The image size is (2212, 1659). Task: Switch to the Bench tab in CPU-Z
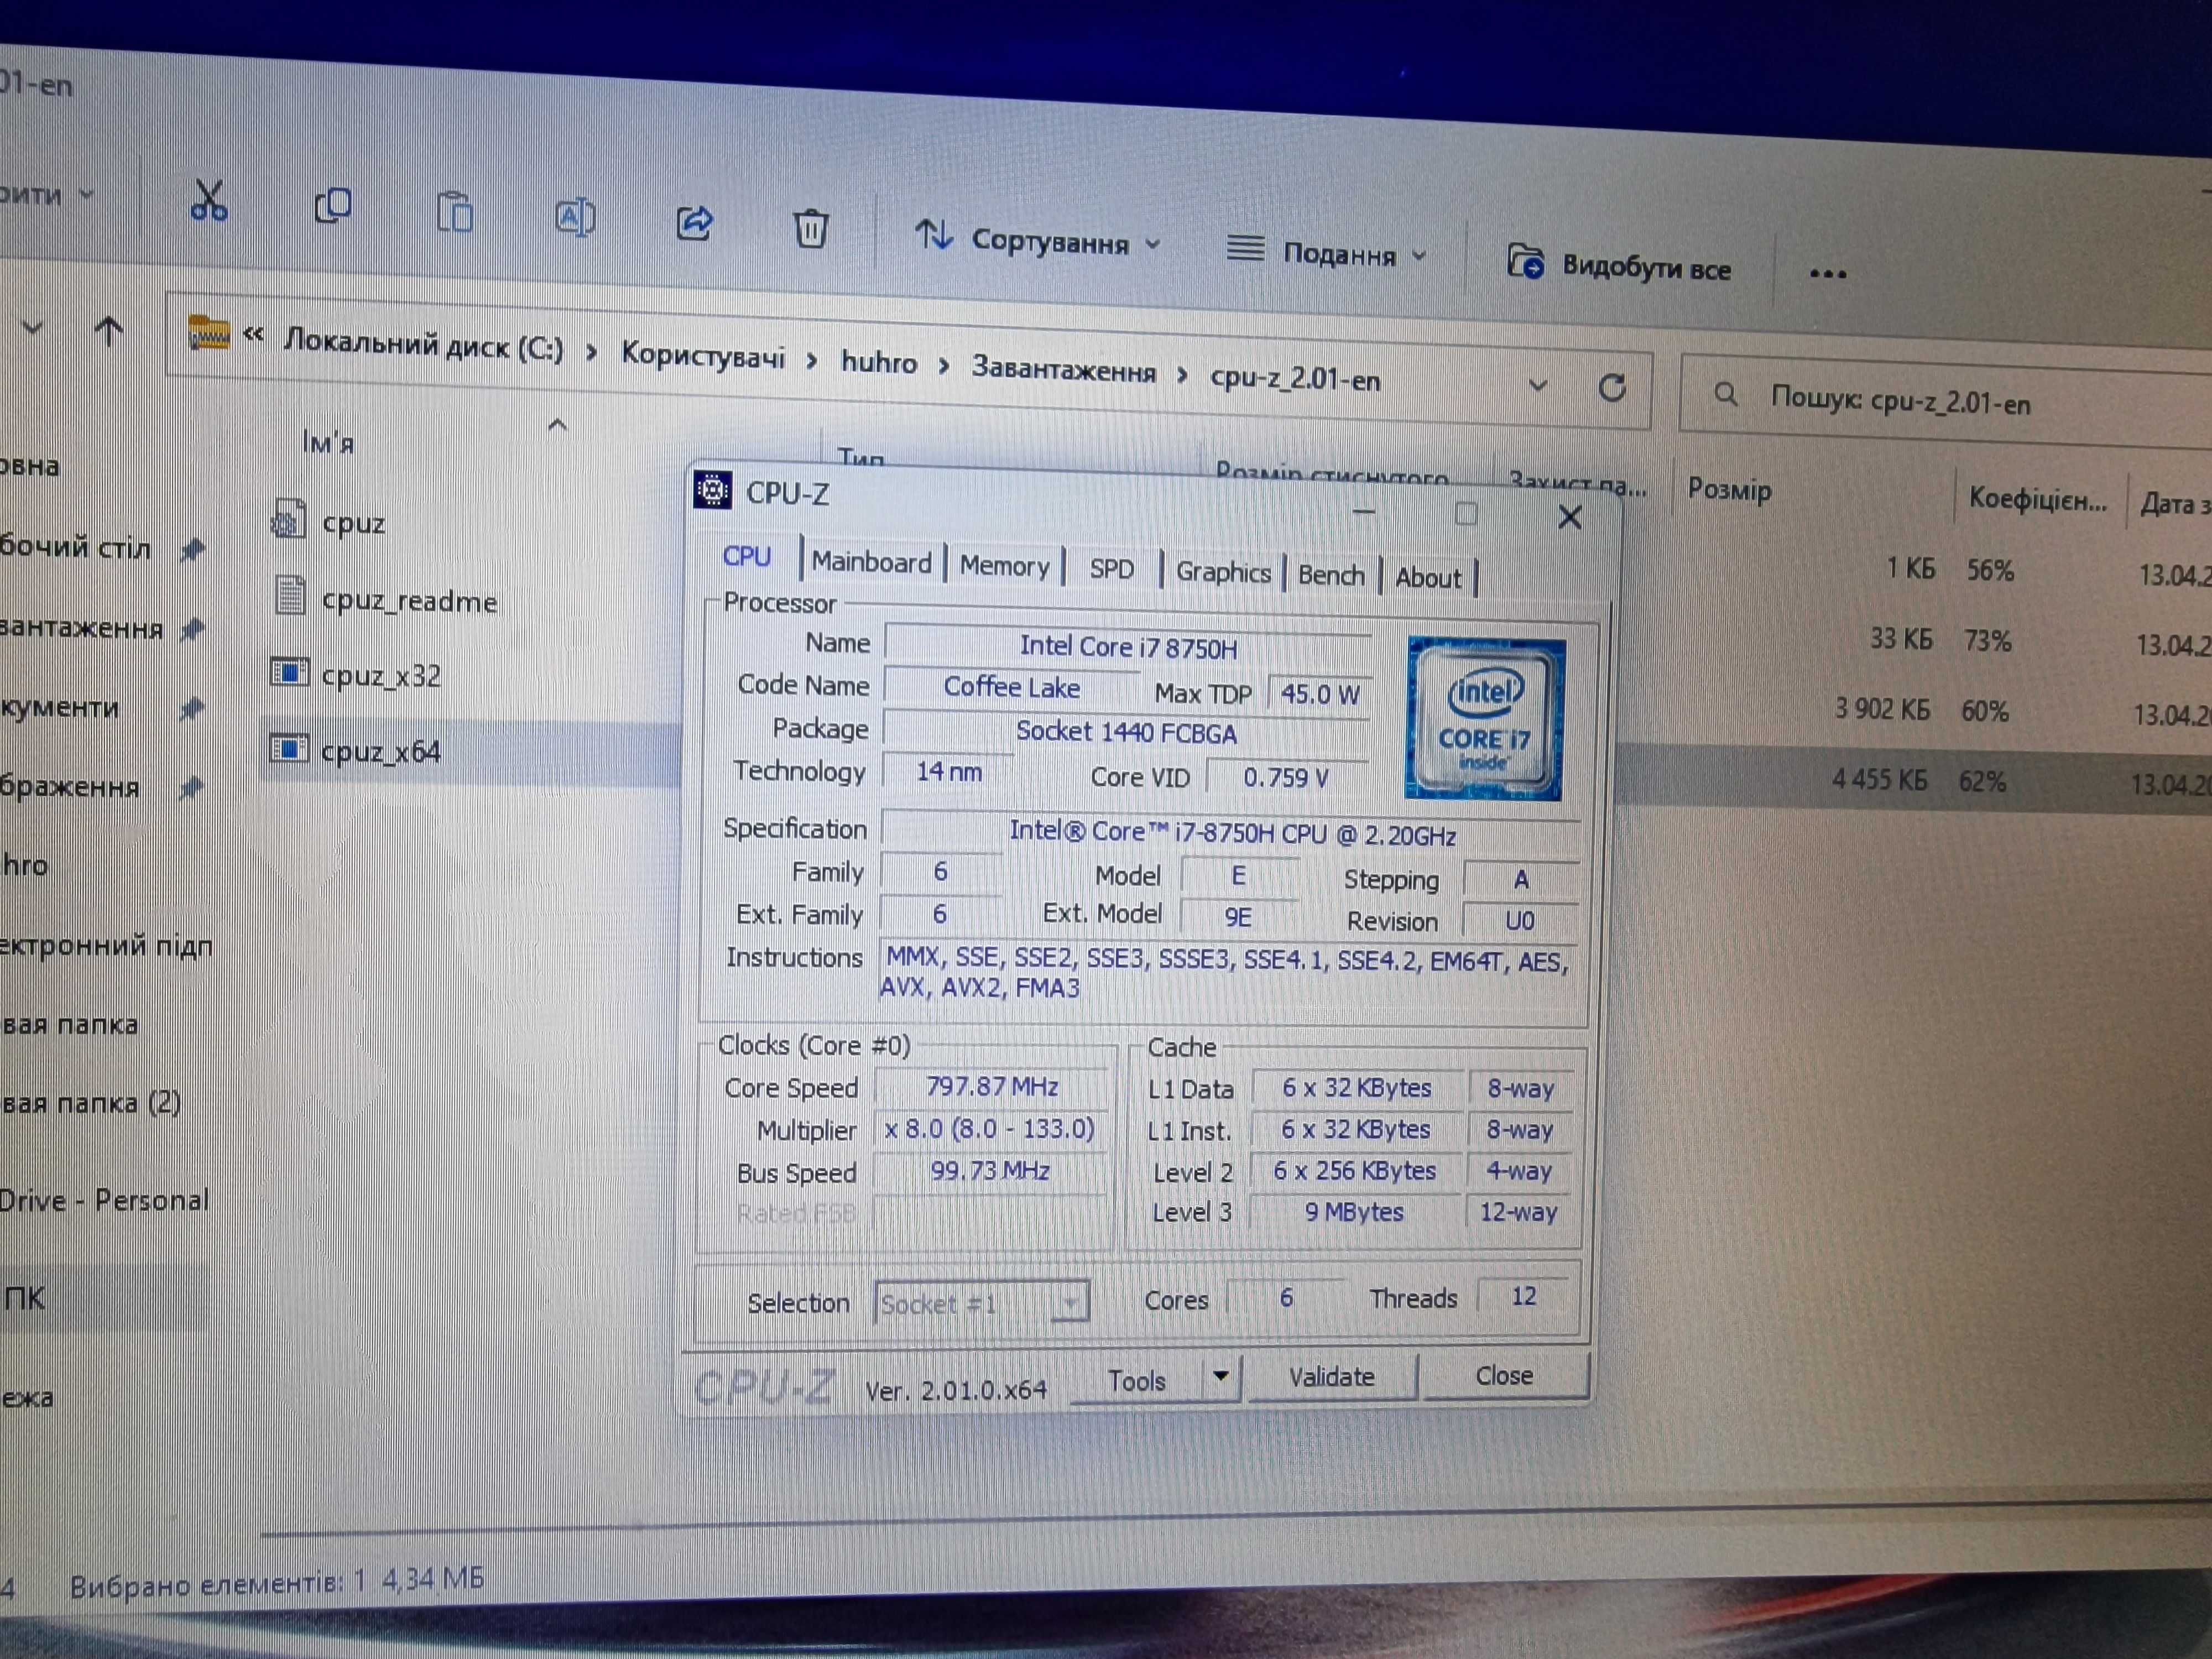coord(1330,575)
